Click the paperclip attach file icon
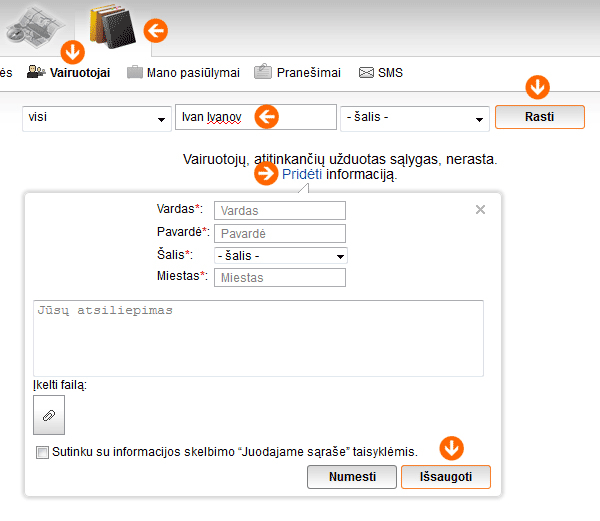The image size is (600, 521). [49, 415]
